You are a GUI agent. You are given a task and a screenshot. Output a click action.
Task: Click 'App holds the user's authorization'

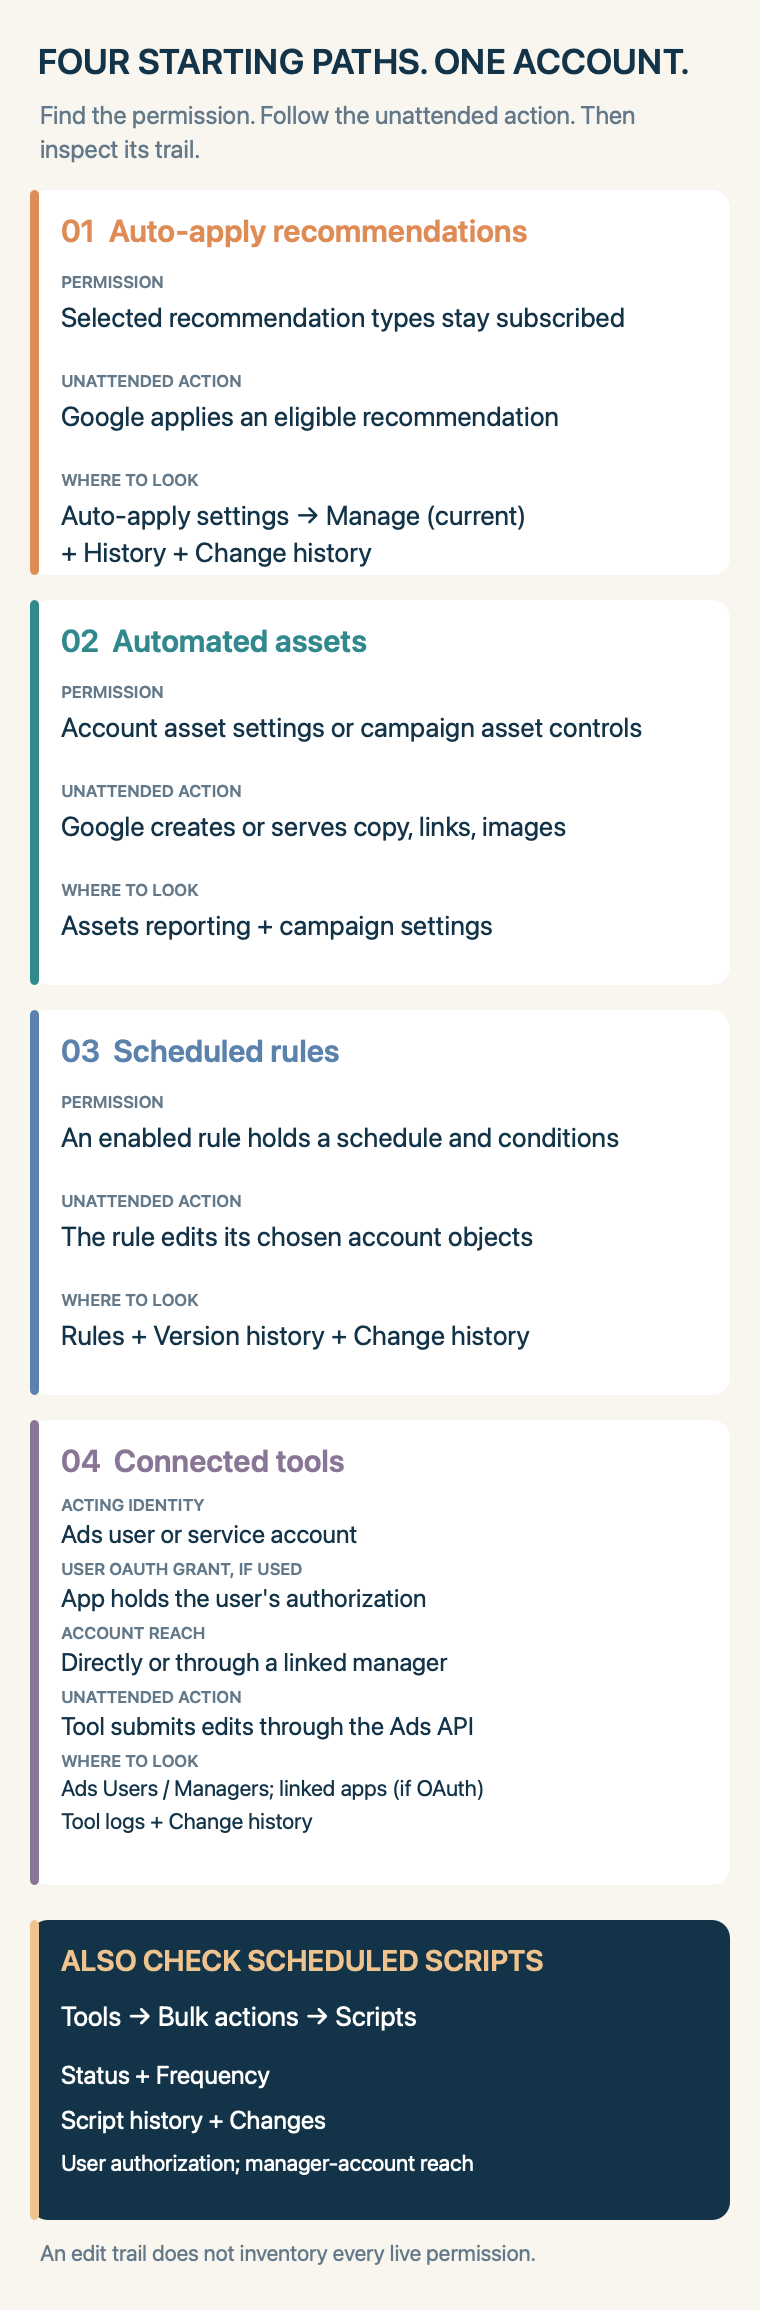[244, 1599]
